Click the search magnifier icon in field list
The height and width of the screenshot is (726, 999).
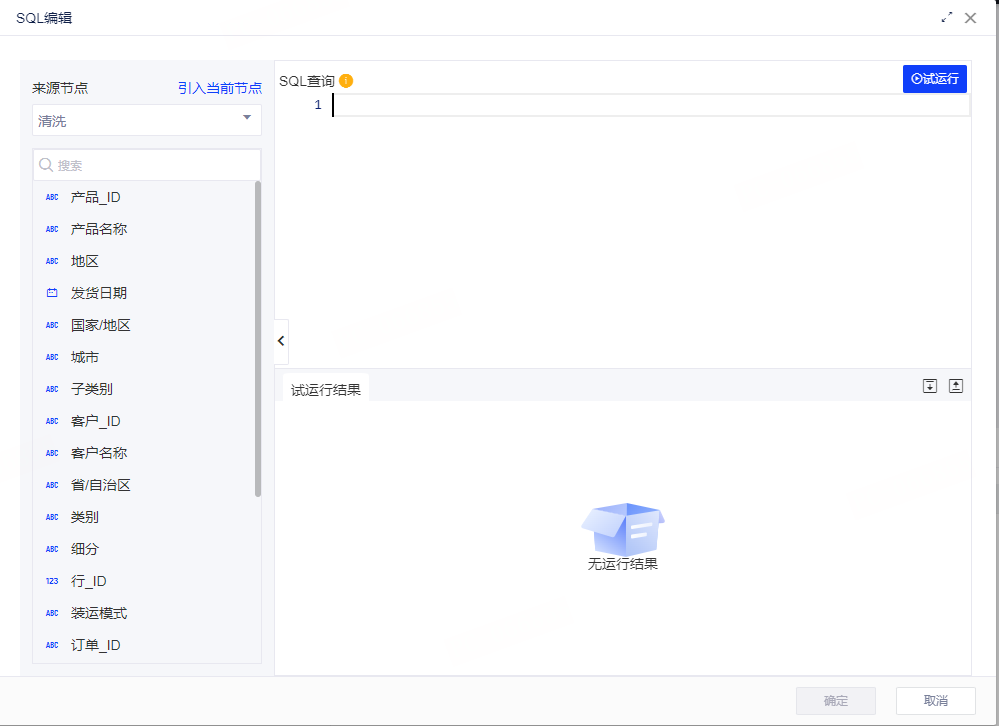45,165
